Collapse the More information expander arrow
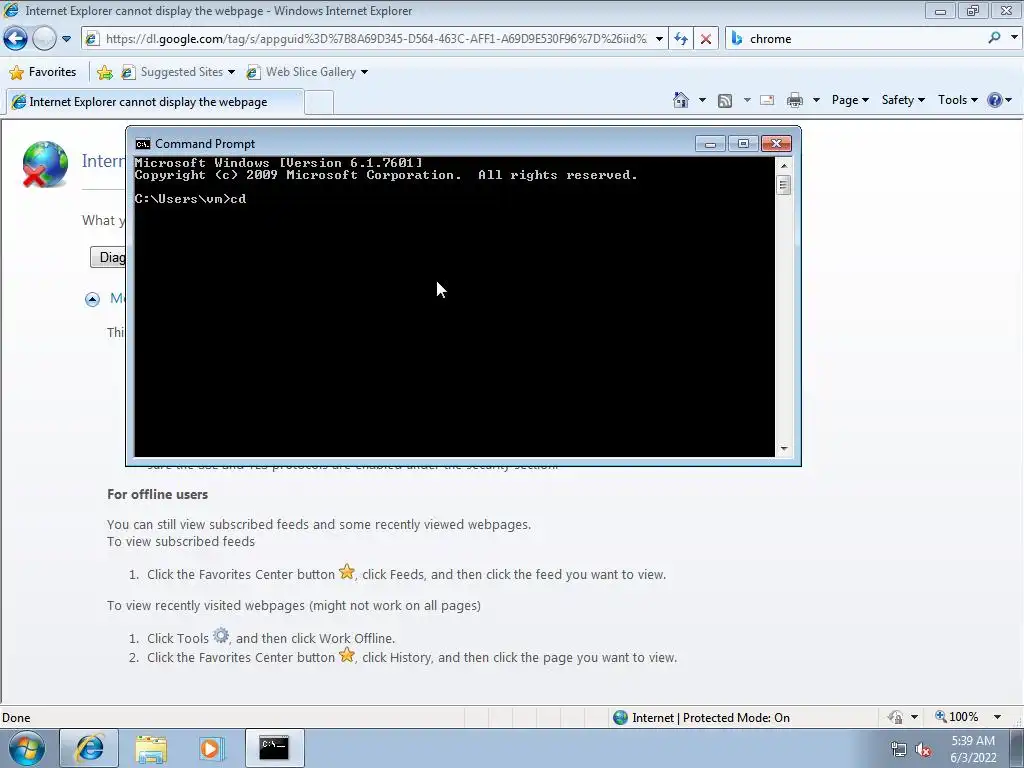Viewport: 1024px width, 768px height. [x=92, y=299]
